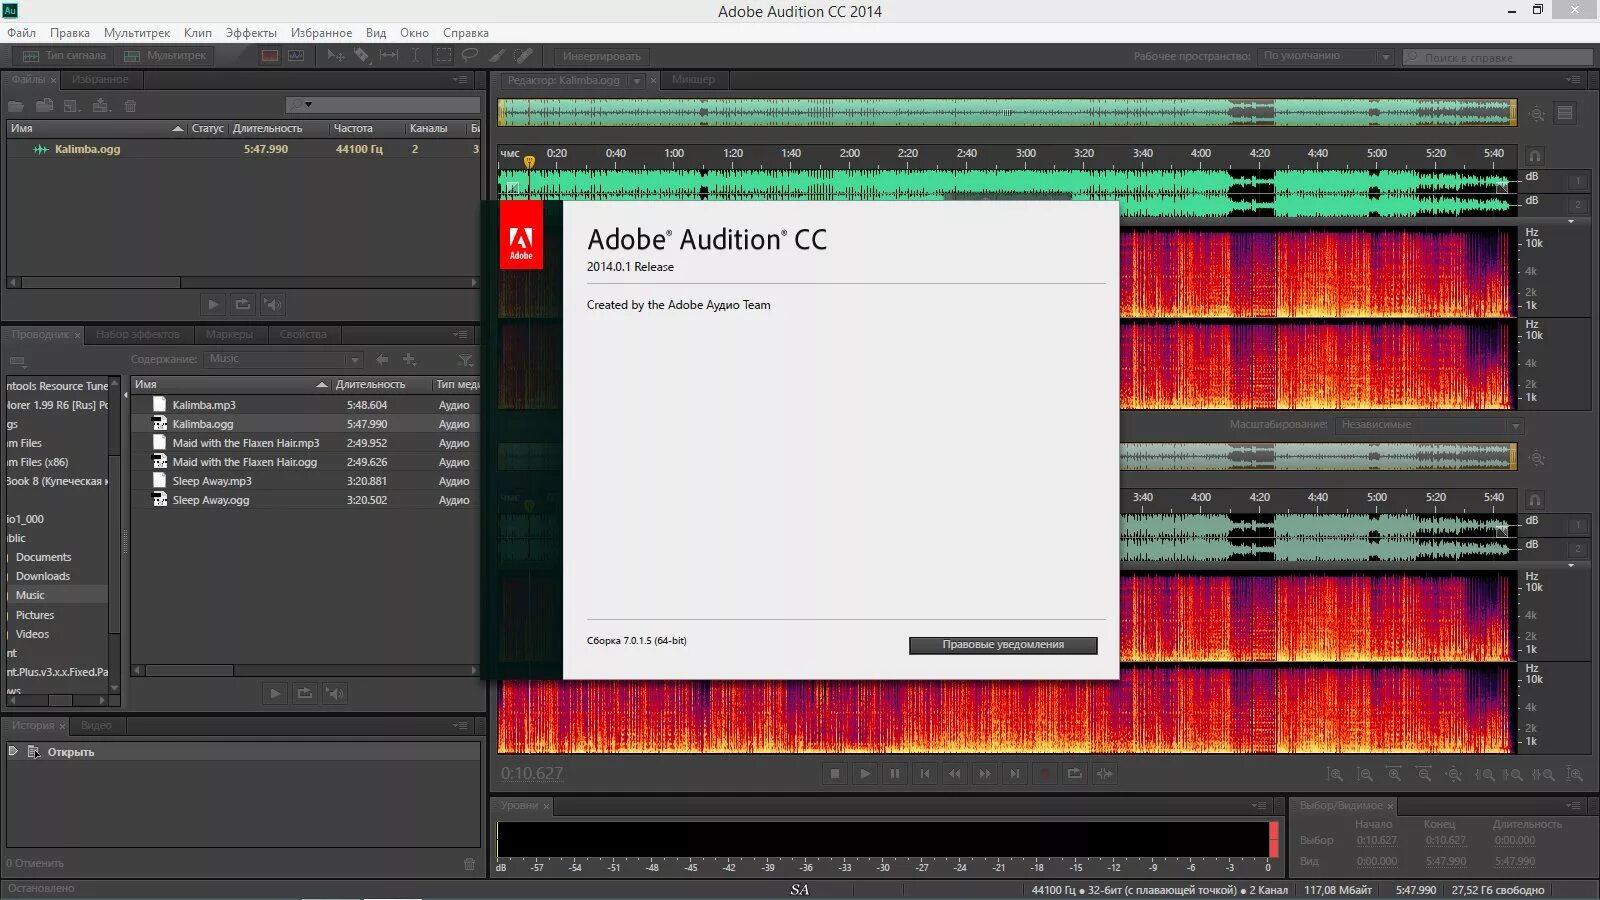Screen dimensions: 1600x900
Task: Toggle loop playback in Media Browser preview
Action: click(305, 693)
